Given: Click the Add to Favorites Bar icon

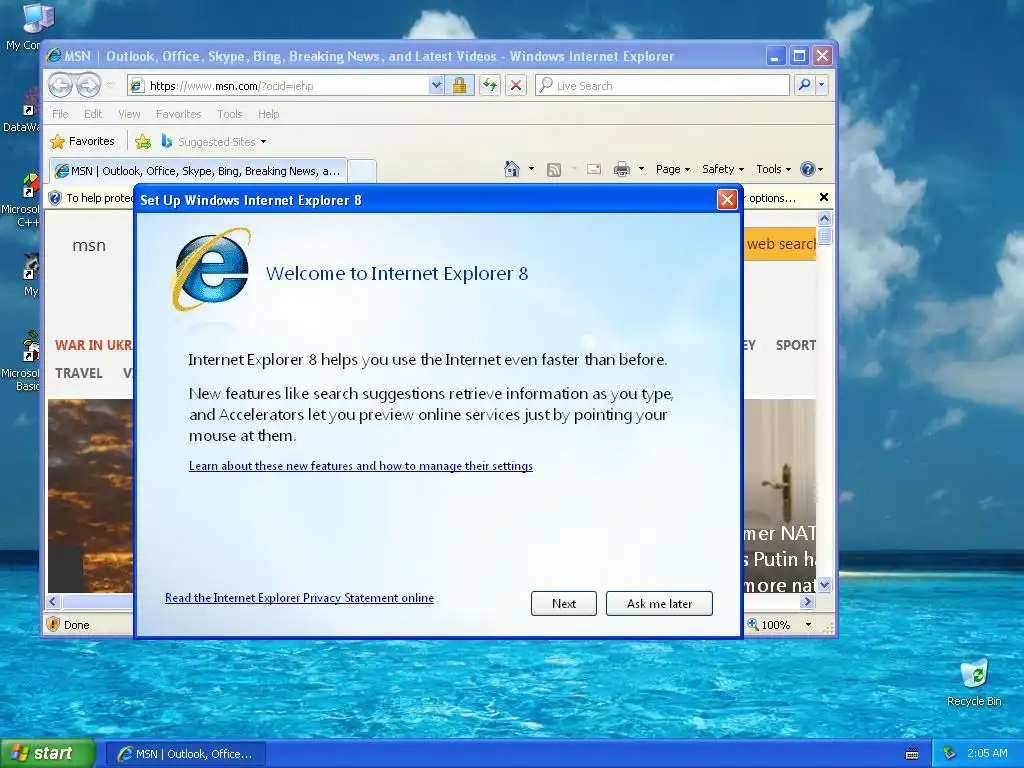Looking at the screenshot, I should (143, 142).
